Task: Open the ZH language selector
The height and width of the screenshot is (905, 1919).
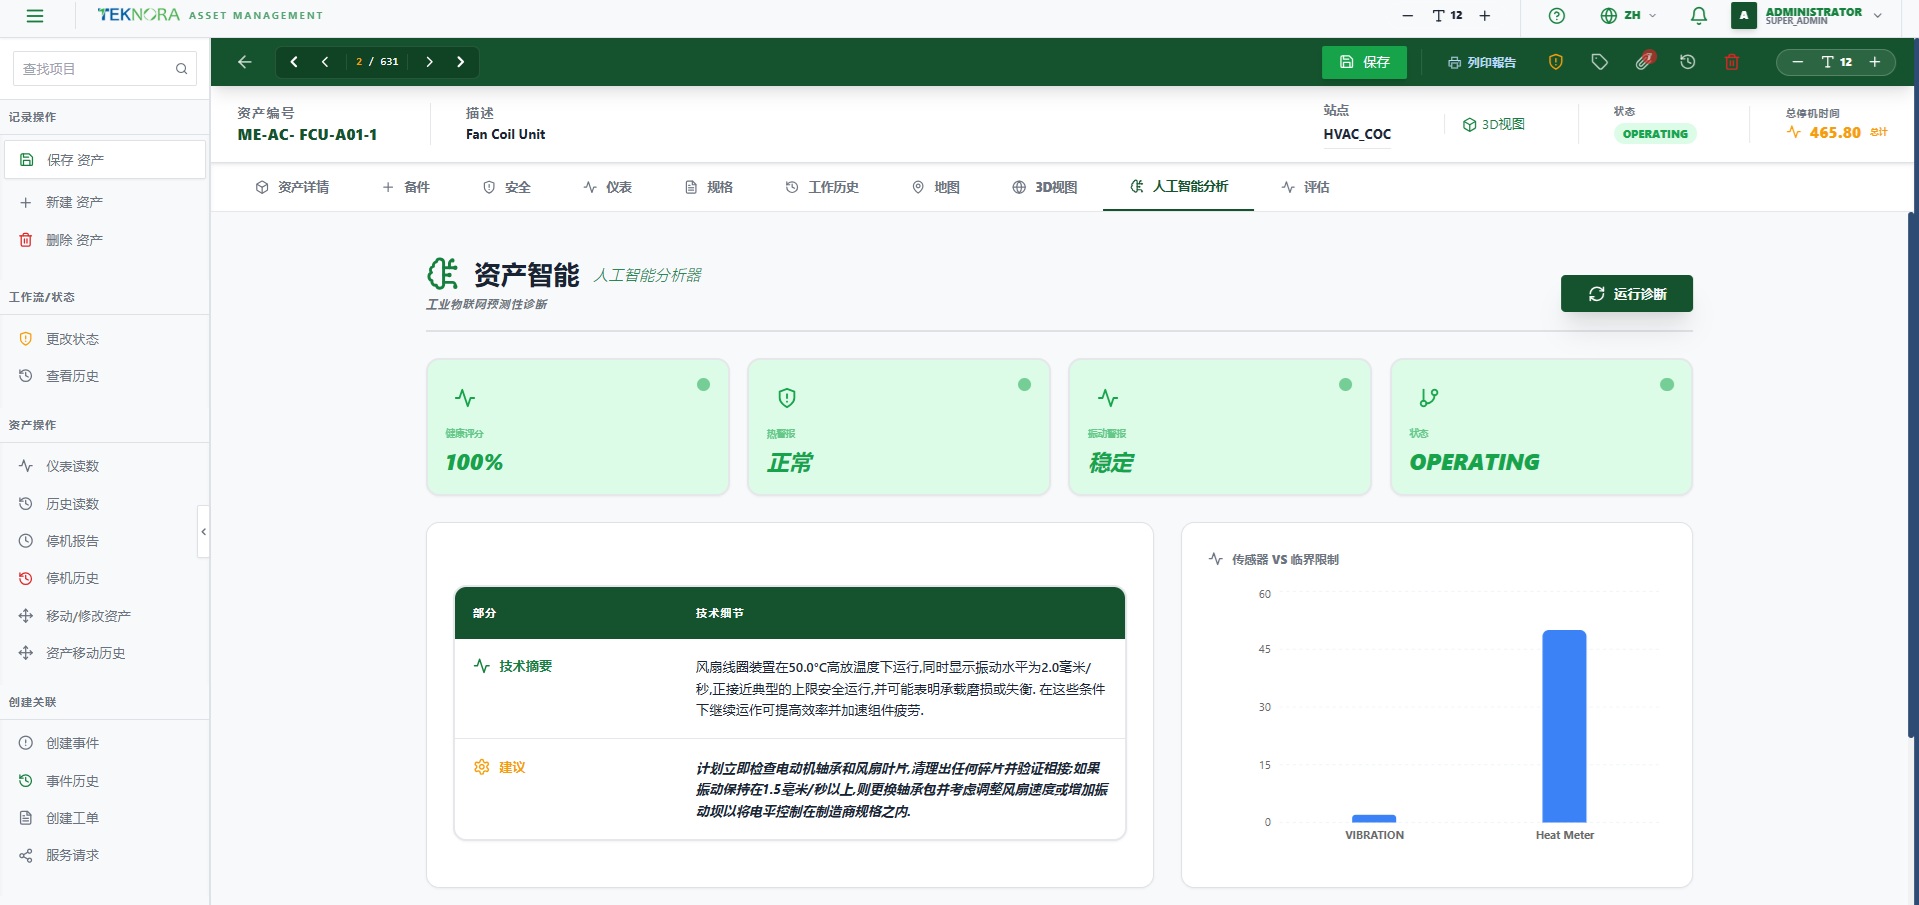Action: tap(1628, 16)
